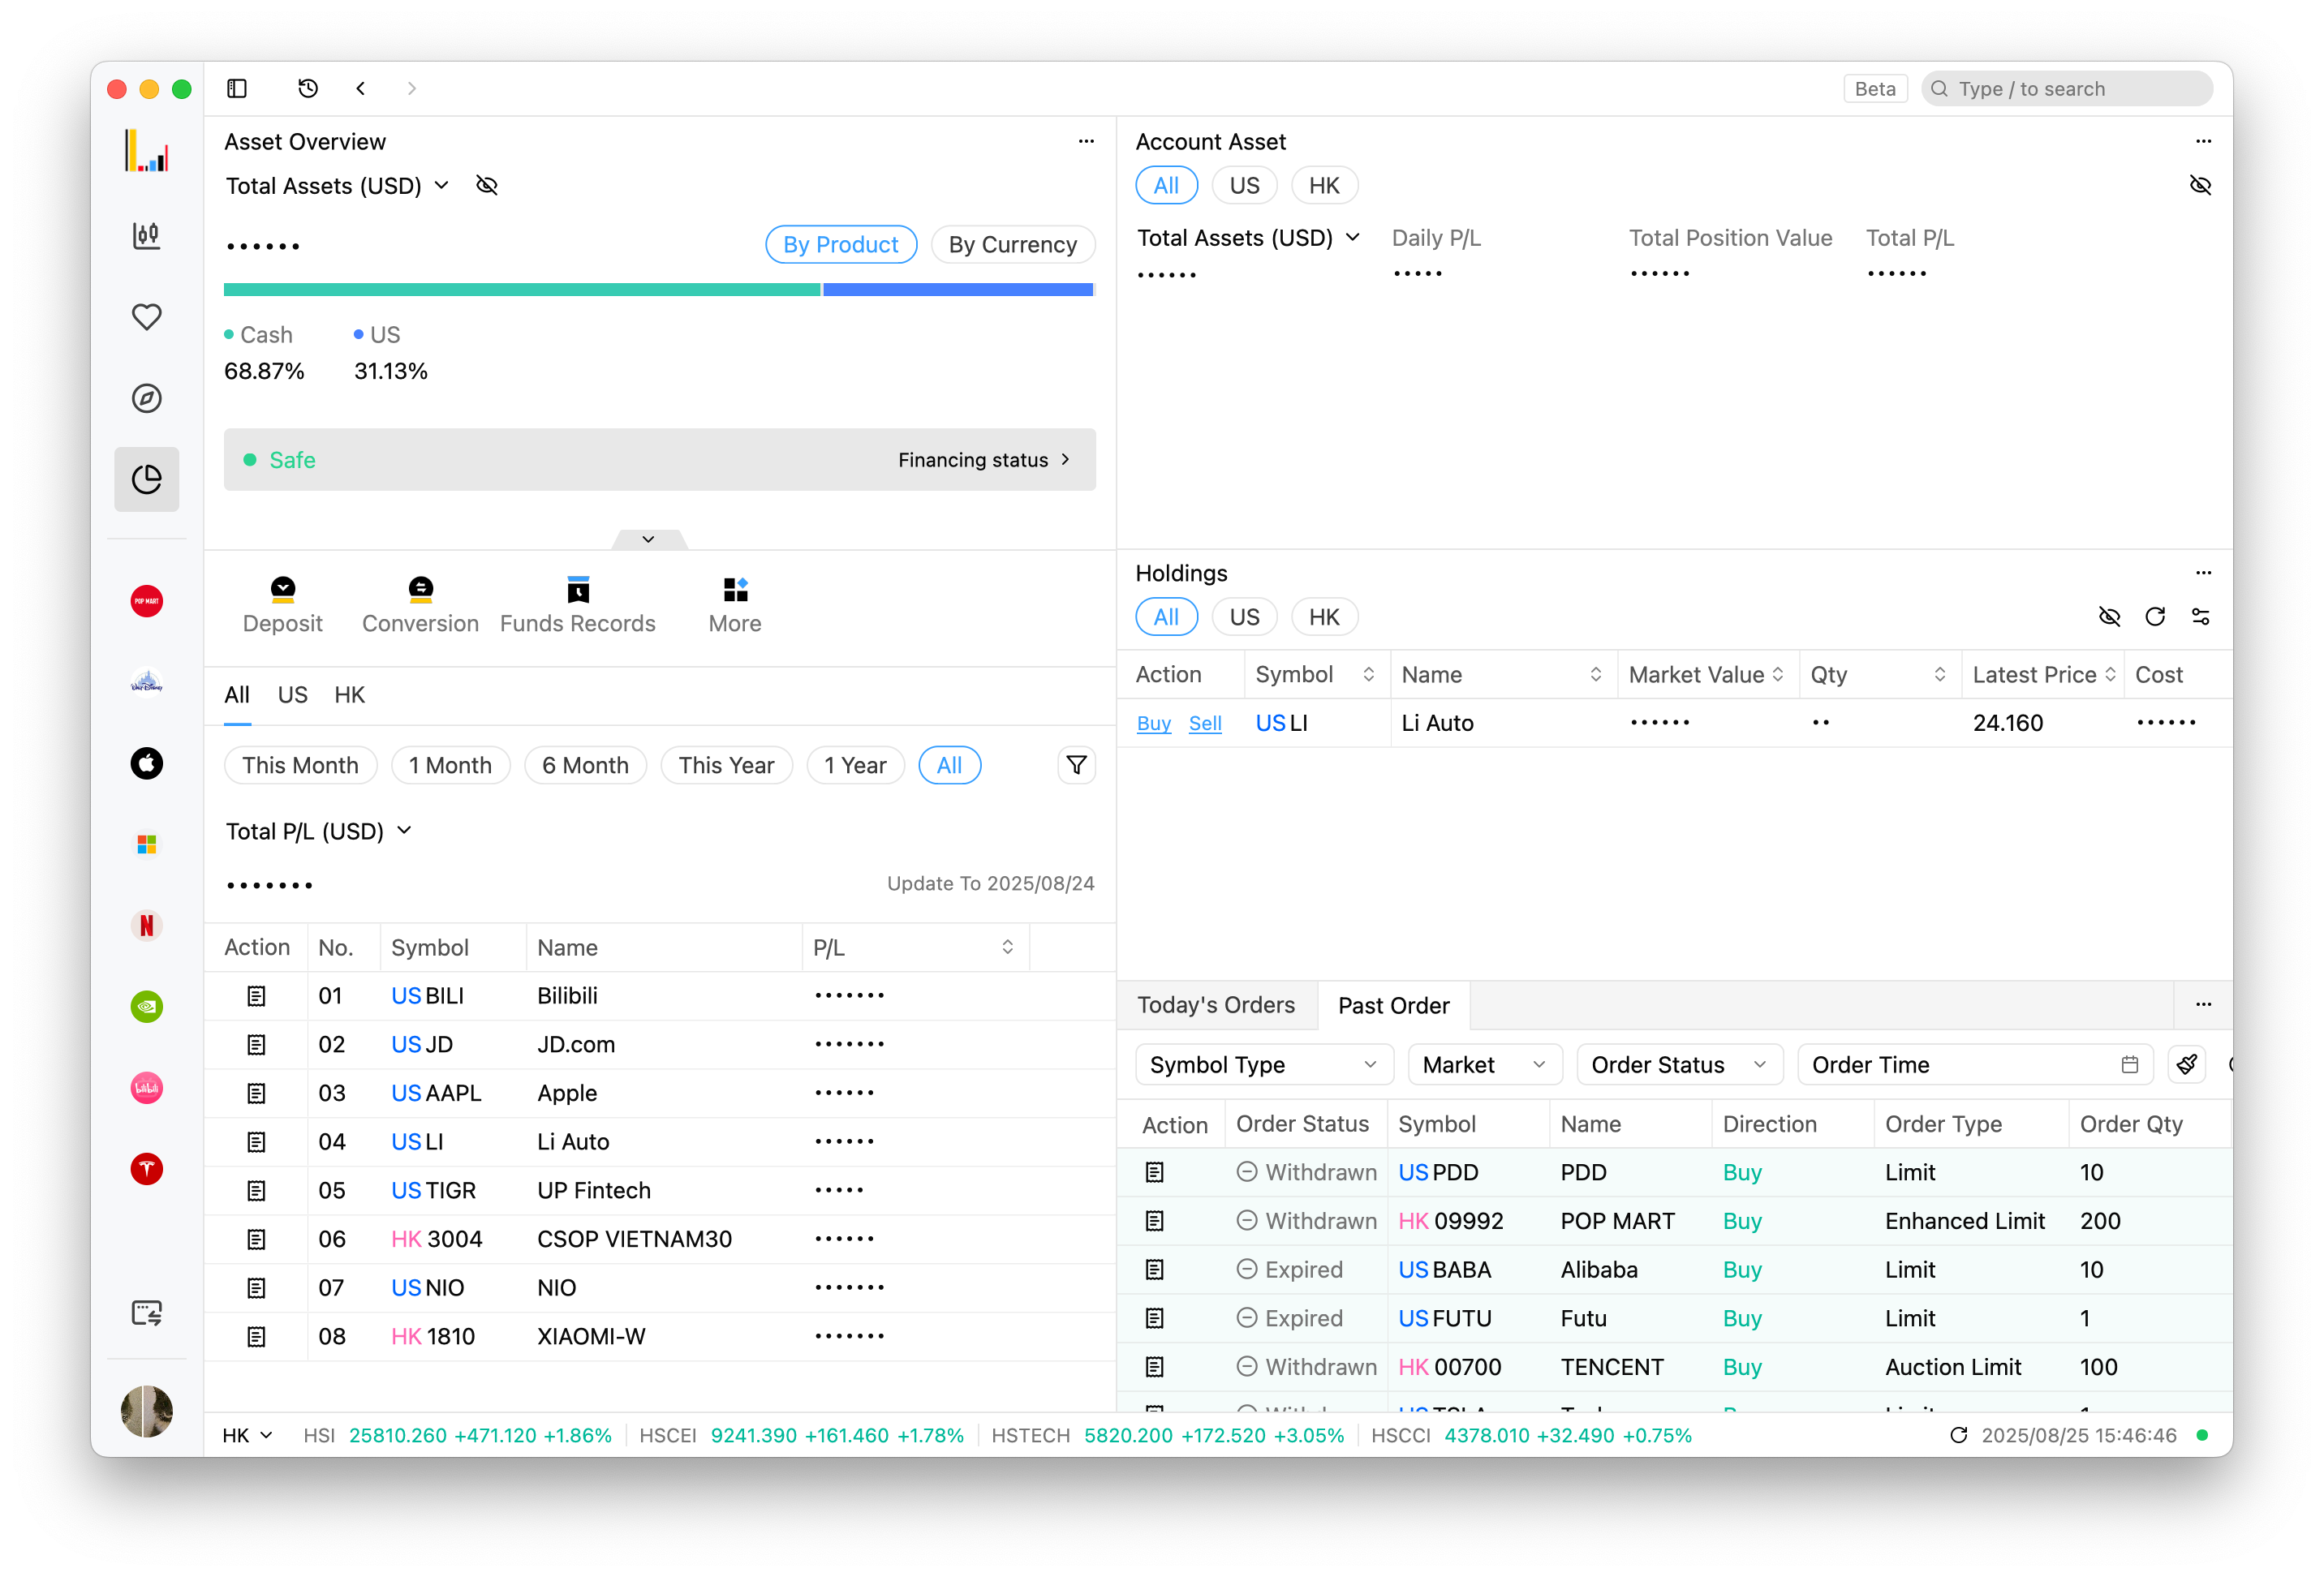Click Buy for the Li Auto holding
The image size is (2324, 1577).
coord(1153,723)
